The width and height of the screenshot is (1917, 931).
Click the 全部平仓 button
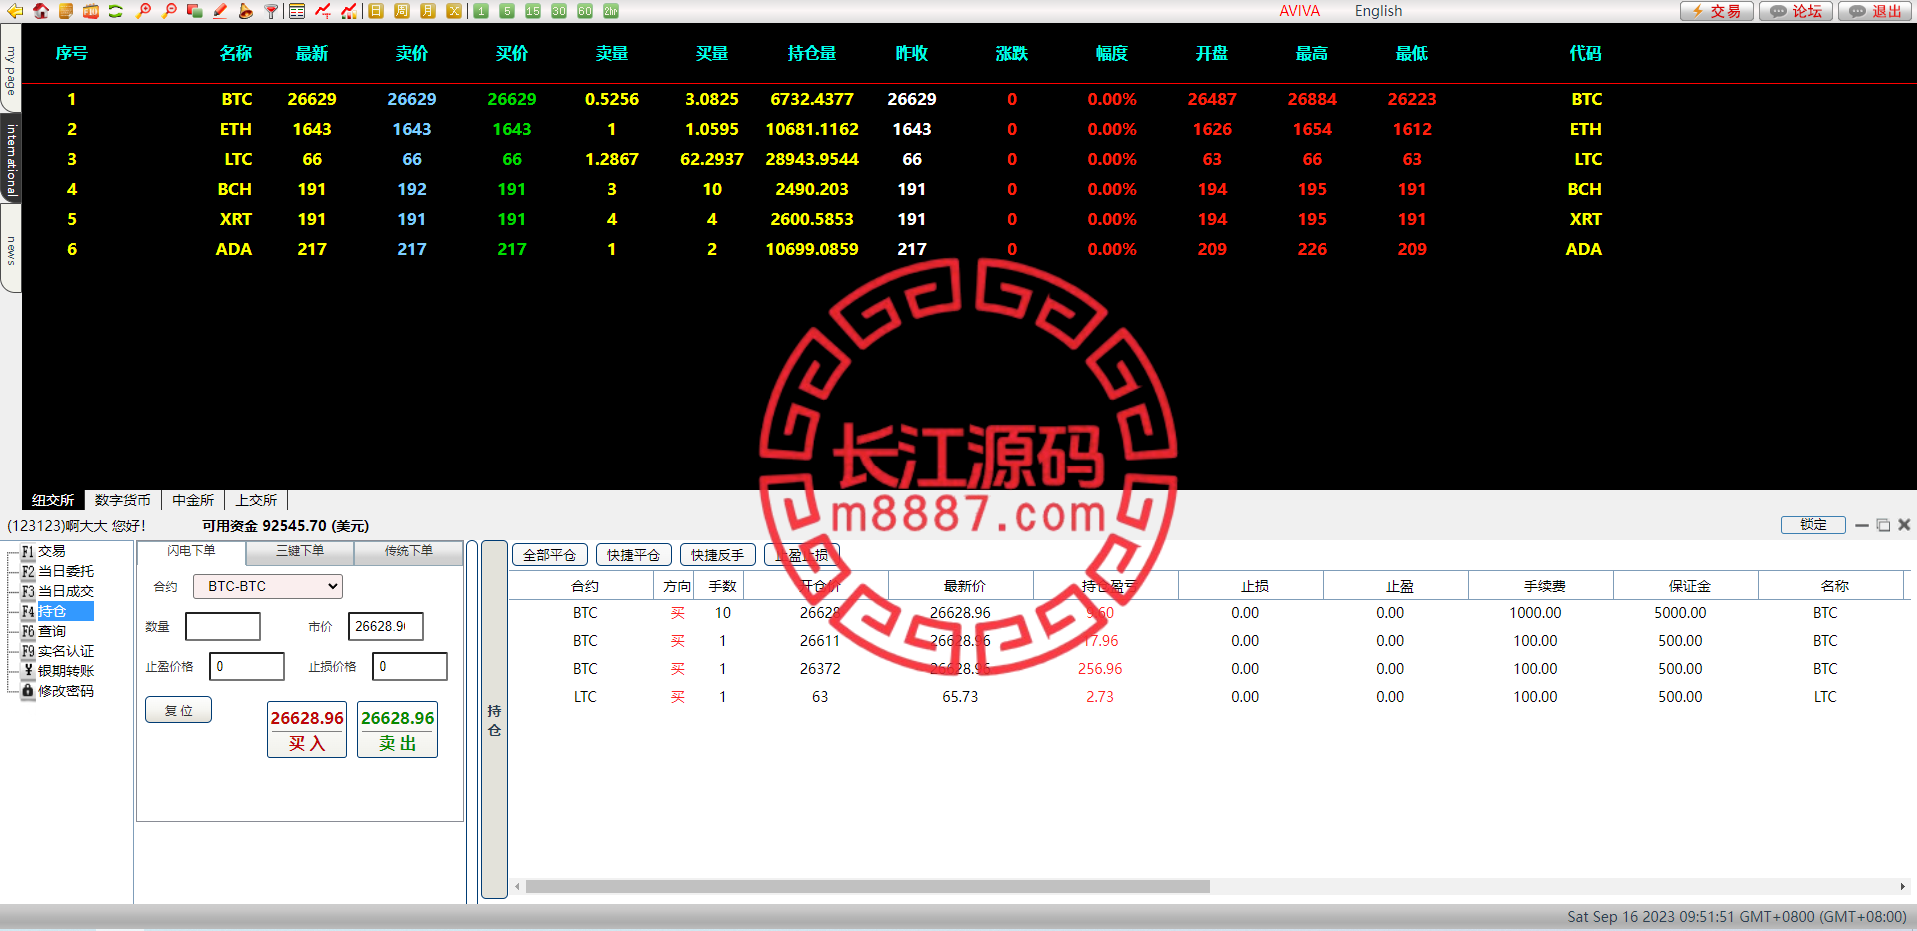(550, 554)
